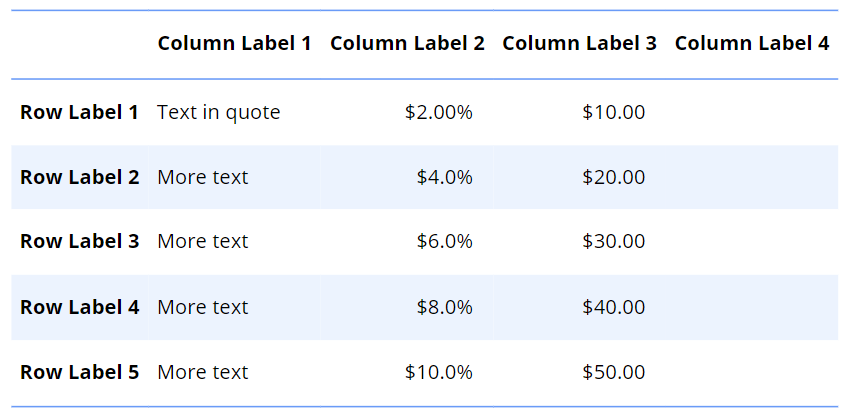Pick the $30.00 cell

(x=613, y=242)
